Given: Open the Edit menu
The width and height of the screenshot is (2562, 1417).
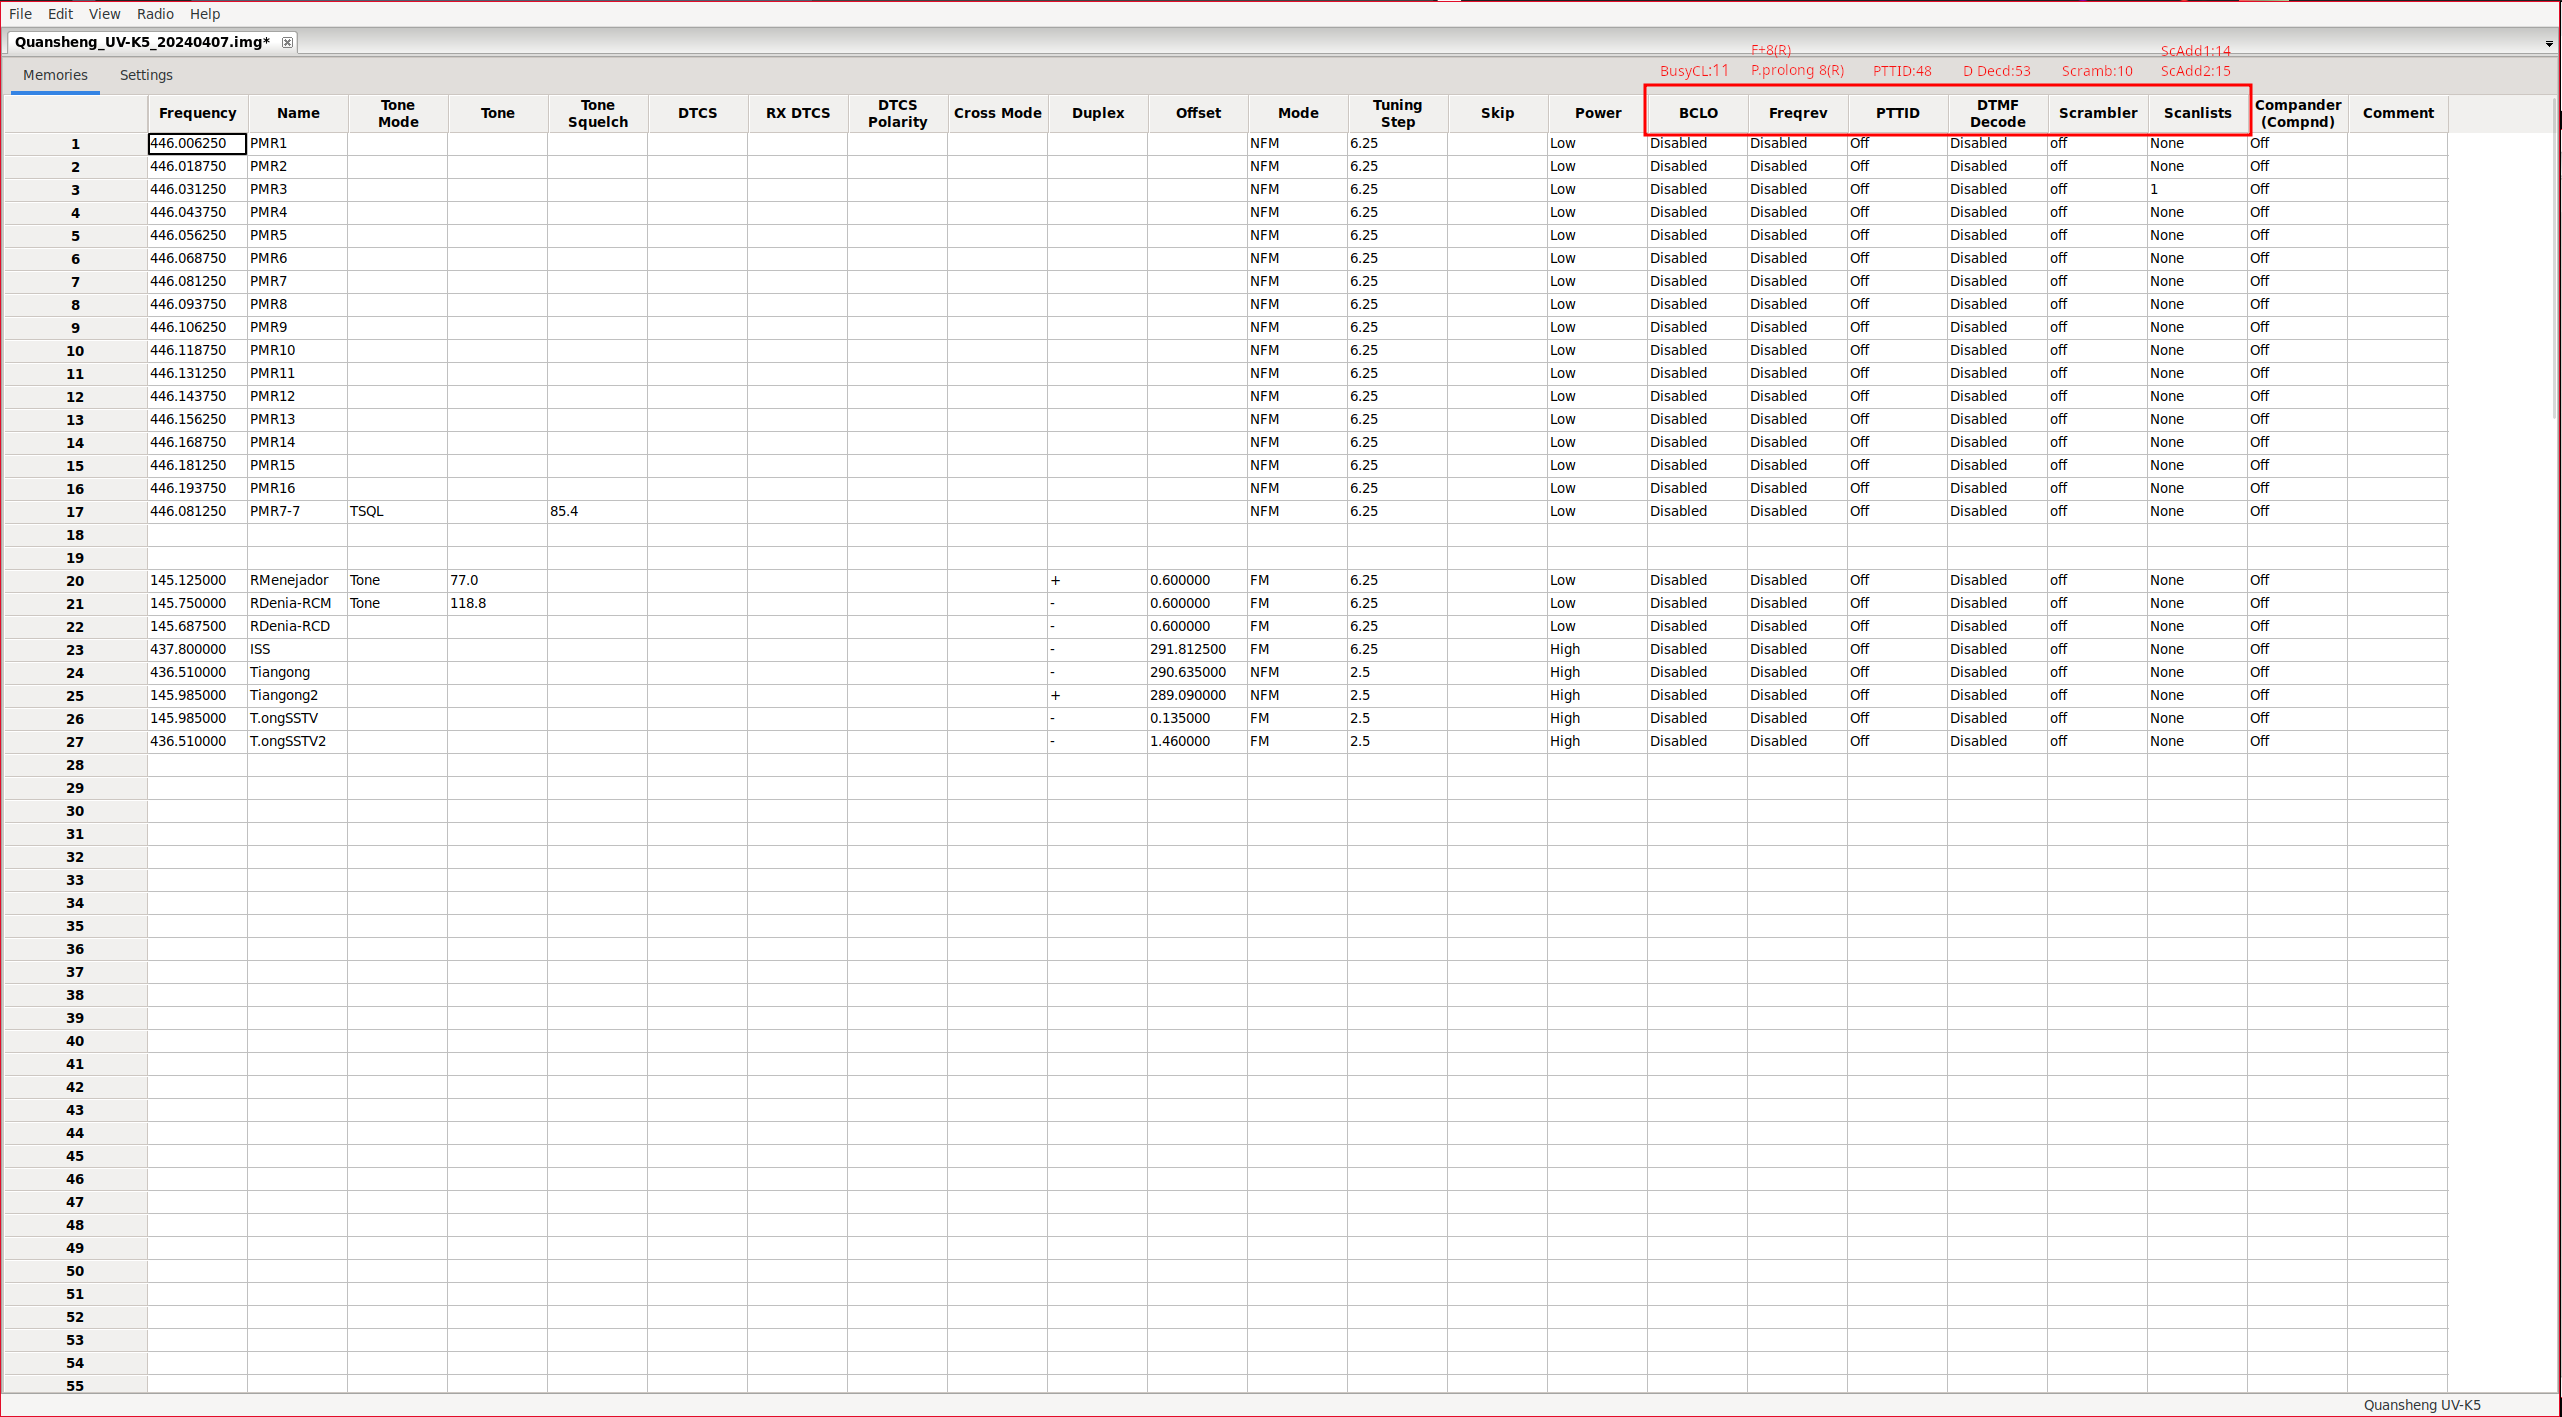Looking at the screenshot, I should pyautogui.click(x=60, y=13).
